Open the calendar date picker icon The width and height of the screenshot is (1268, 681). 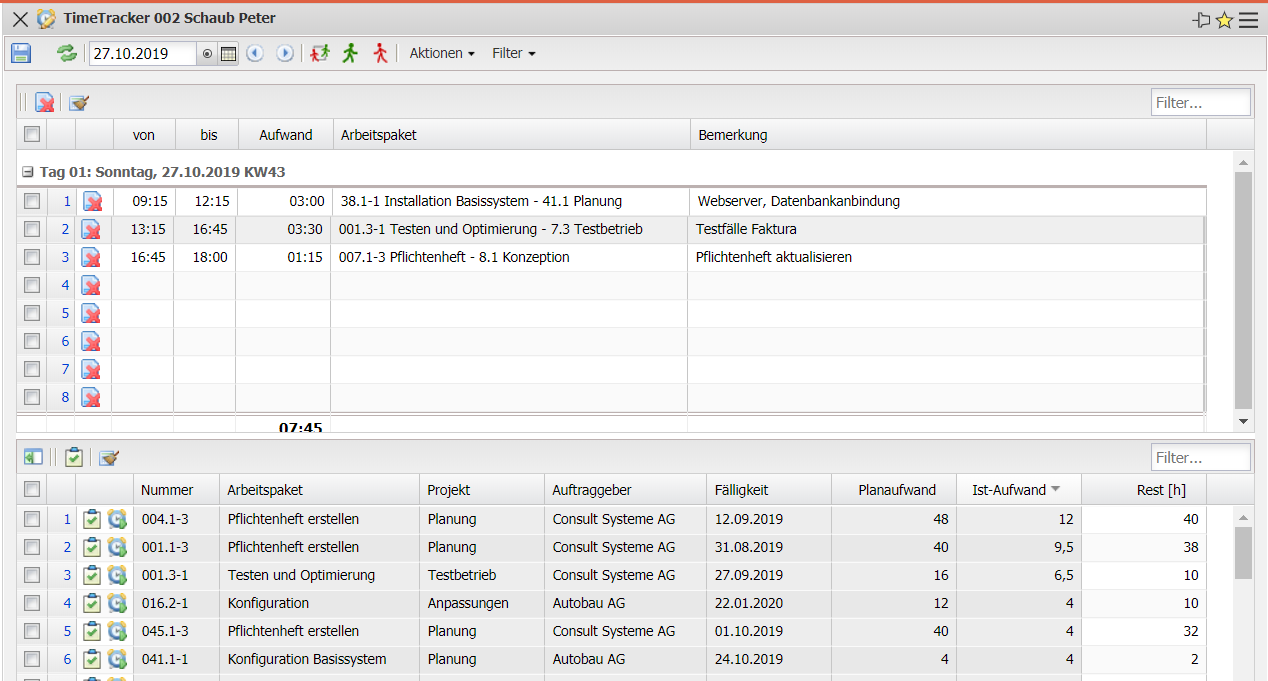[x=229, y=54]
